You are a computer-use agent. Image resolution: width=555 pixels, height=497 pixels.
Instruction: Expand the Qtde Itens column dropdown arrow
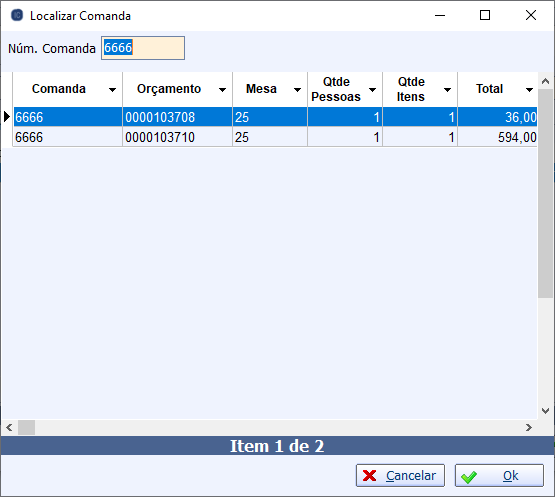tap(448, 90)
